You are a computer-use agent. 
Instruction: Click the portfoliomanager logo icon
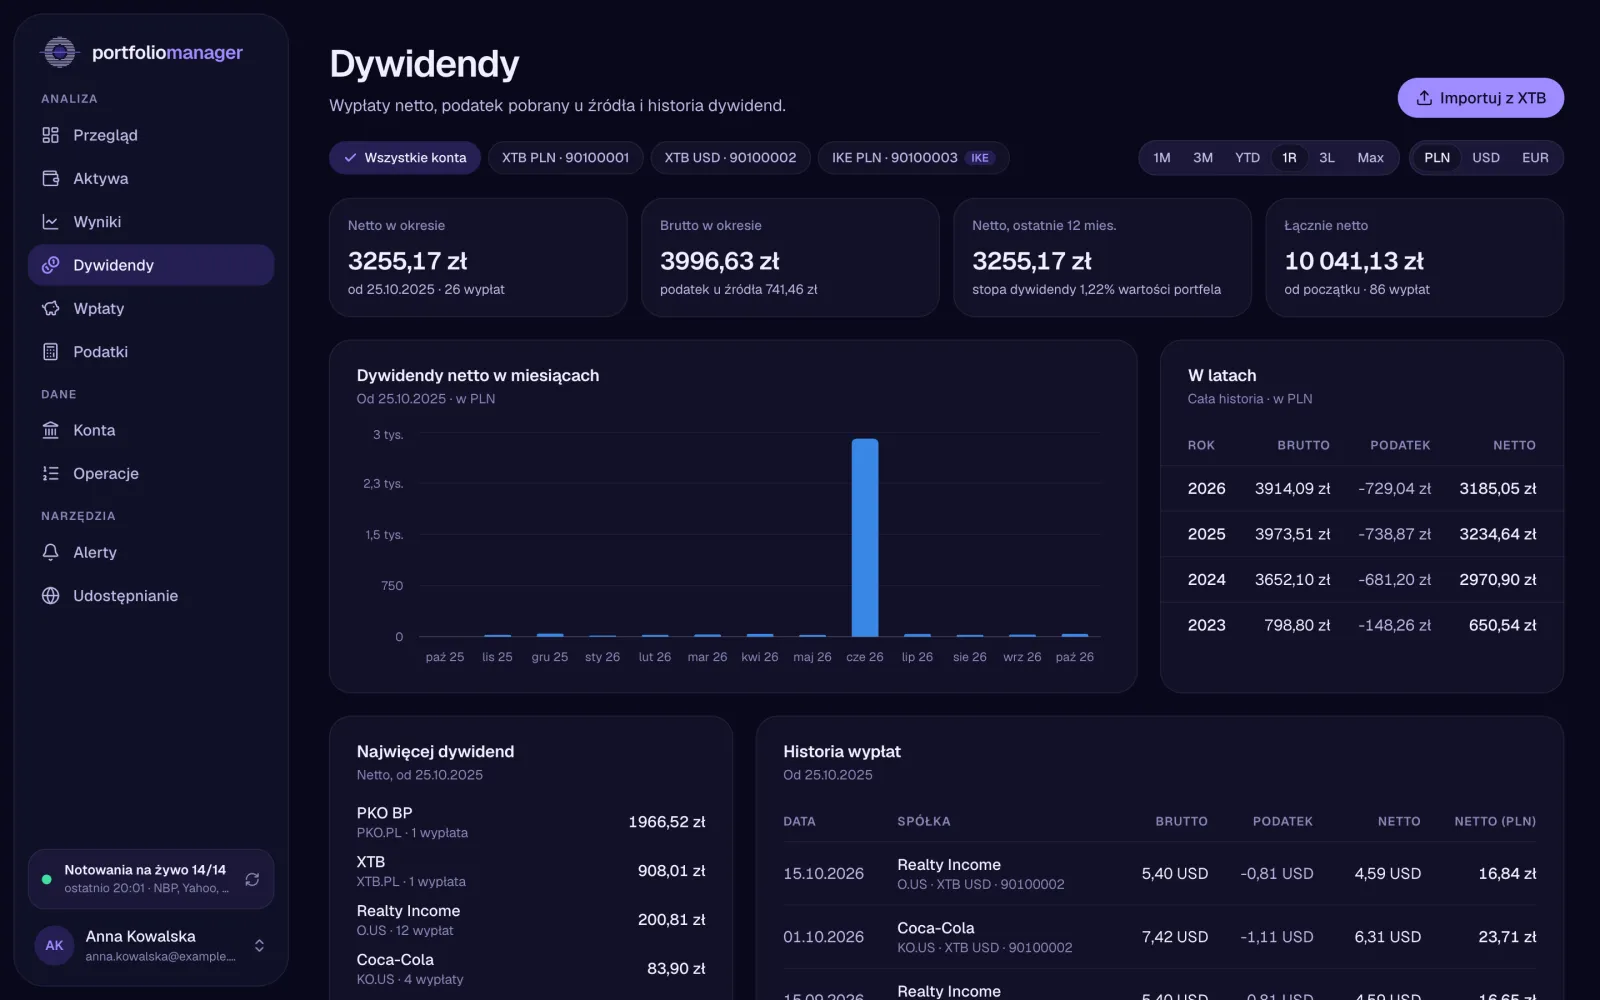(60, 52)
